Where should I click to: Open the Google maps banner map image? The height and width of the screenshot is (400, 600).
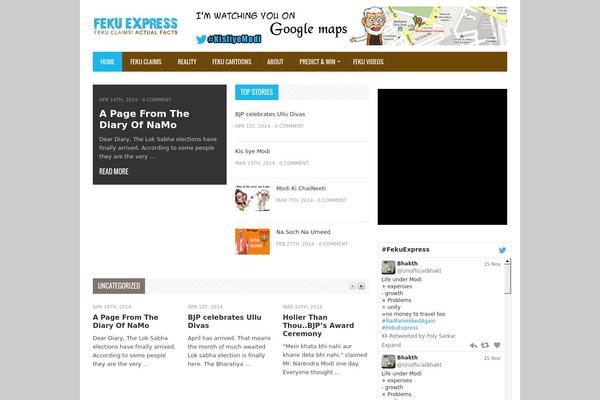pos(447,26)
